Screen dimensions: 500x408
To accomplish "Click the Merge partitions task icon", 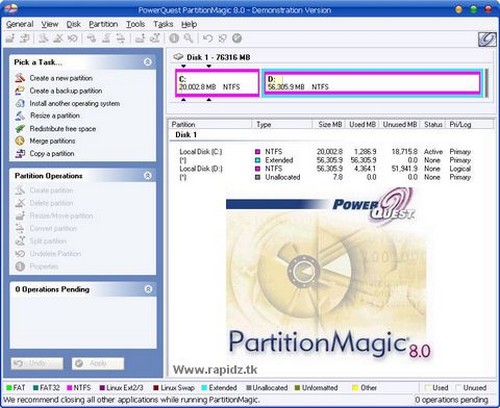I will coord(20,141).
